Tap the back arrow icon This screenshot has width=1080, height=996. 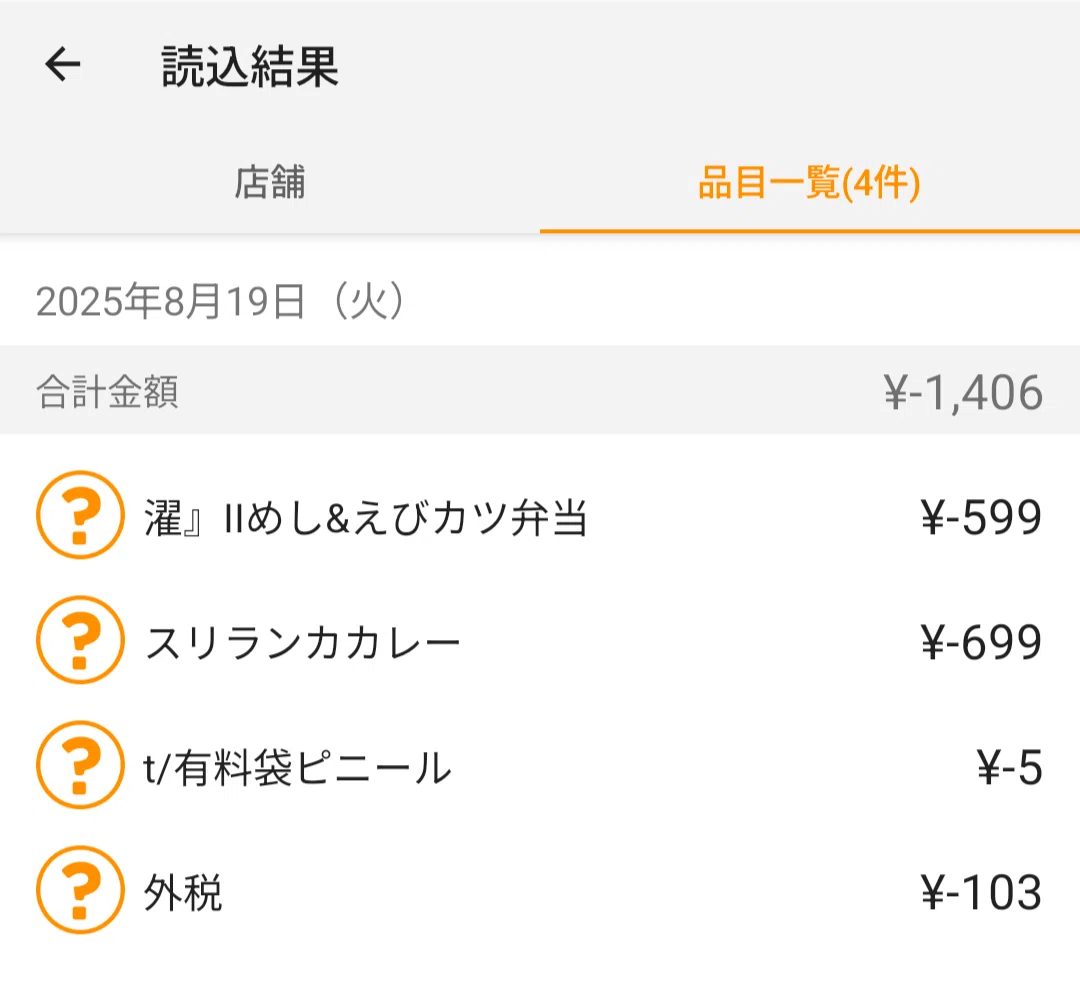tap(63, 65)
